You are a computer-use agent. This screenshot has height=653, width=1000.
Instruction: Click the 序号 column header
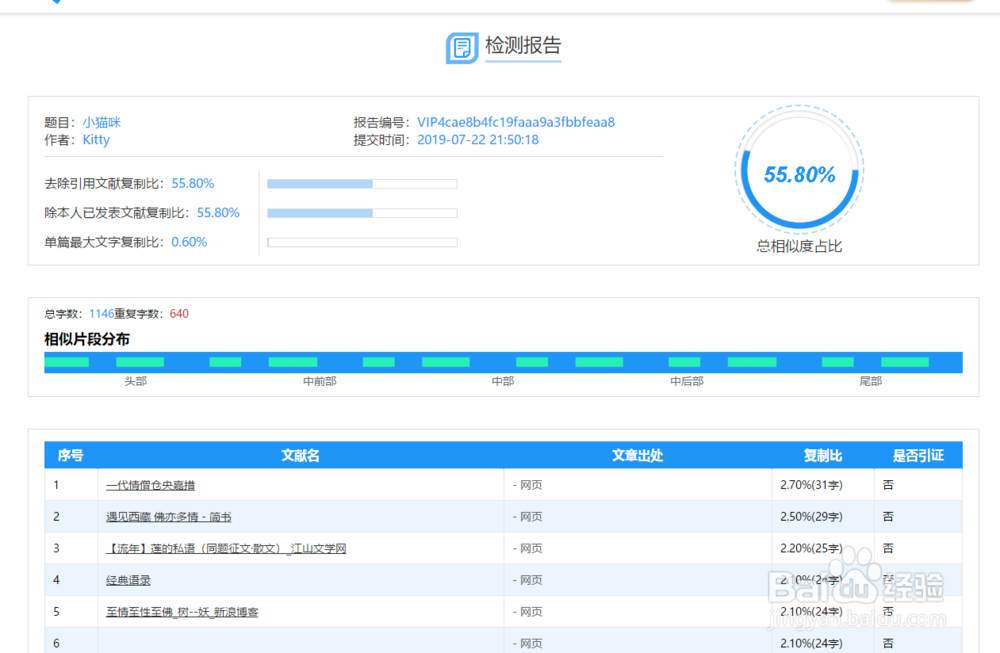click(x=70, y=455)
